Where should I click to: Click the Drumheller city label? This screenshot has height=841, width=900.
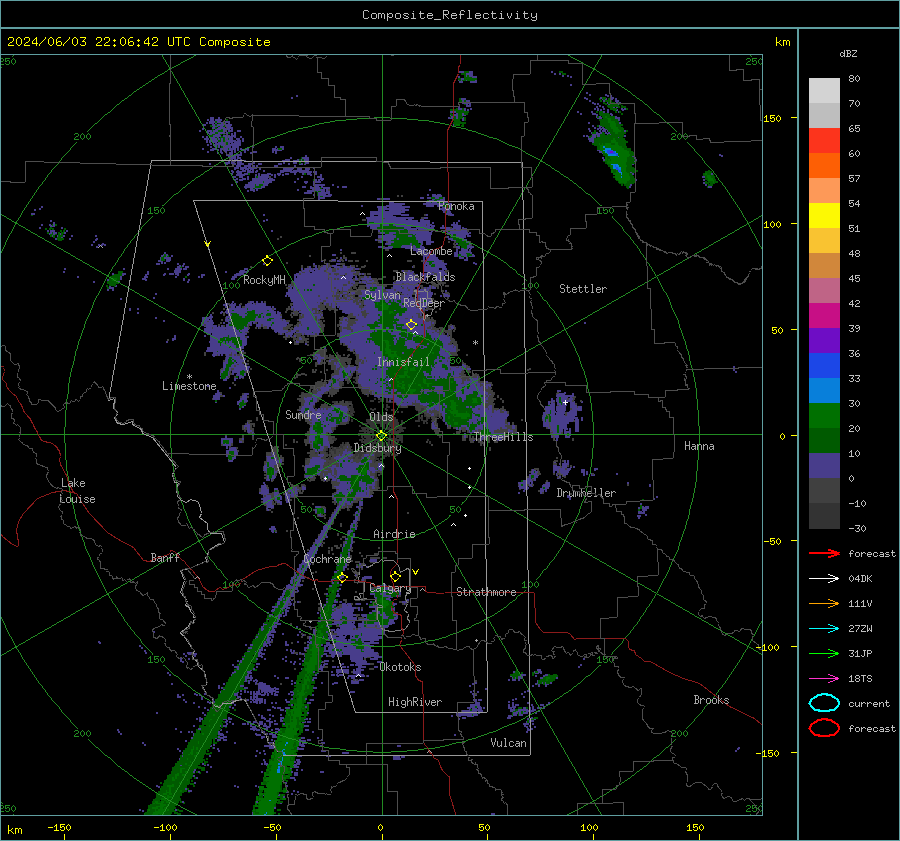pyautogui.click(x=586, y=493)
